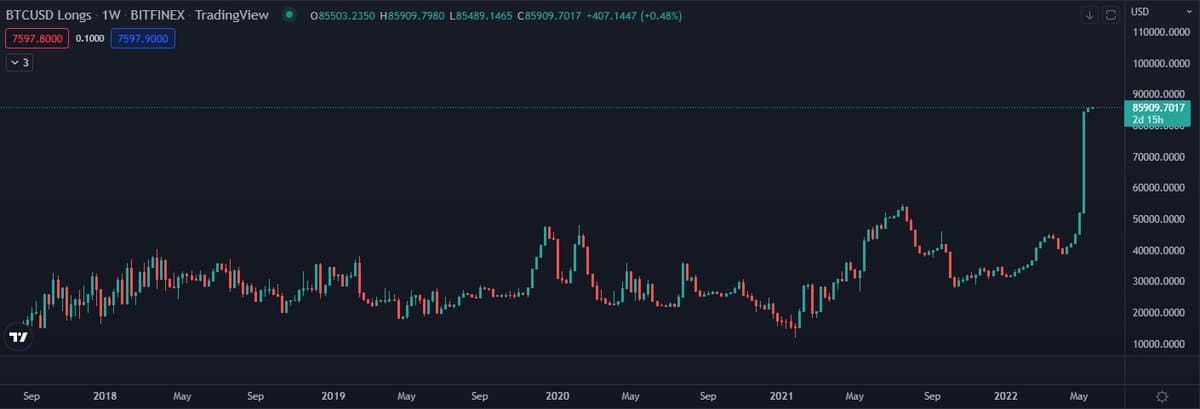The image size is (1200, 409).
Task: Click the green market status dot
Action: coord(290,15)
